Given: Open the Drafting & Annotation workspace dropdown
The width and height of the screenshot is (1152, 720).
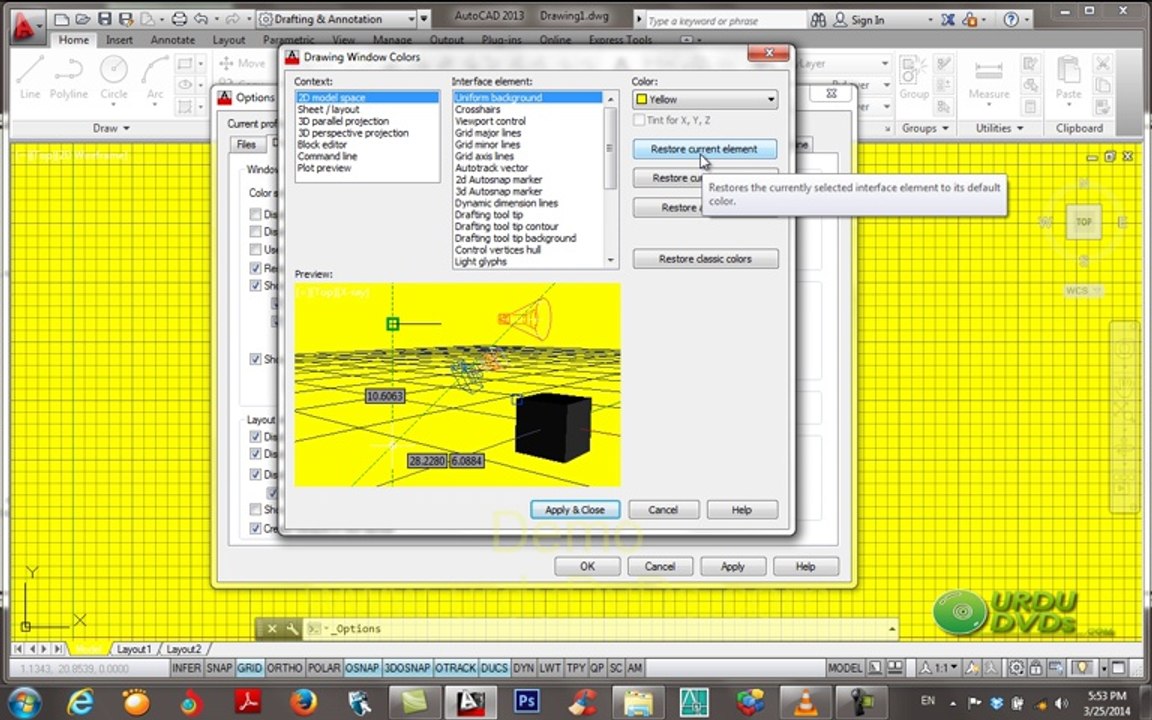Looking at the screenshot, I should [336, 19].
